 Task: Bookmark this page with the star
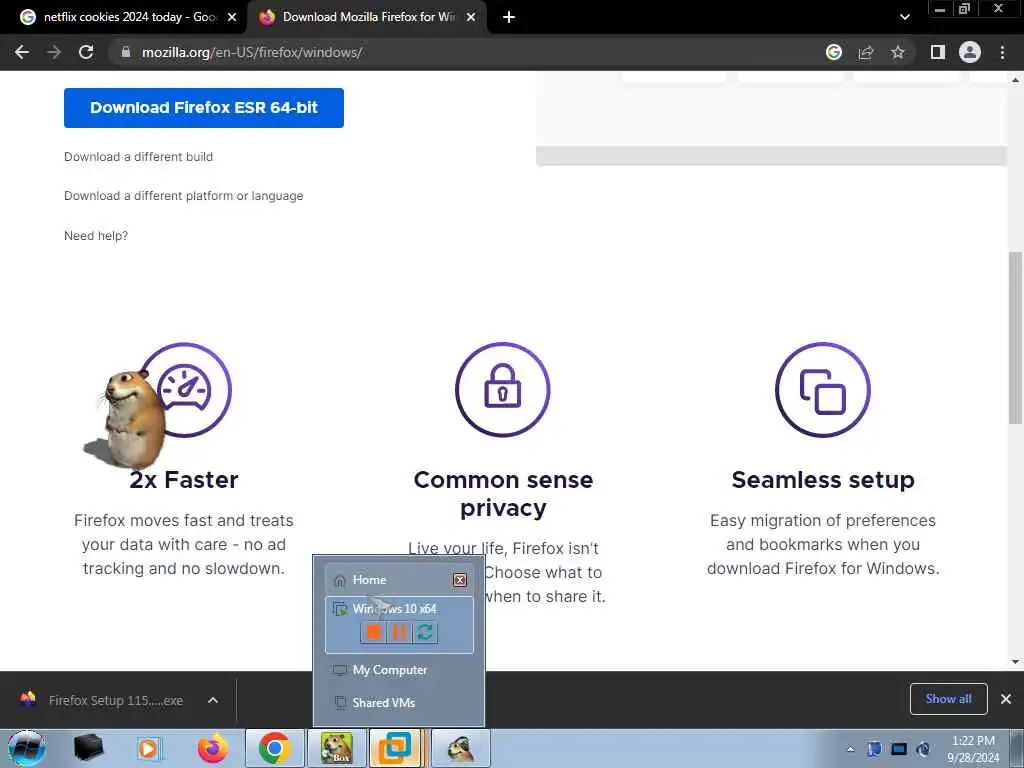[897, 52]
